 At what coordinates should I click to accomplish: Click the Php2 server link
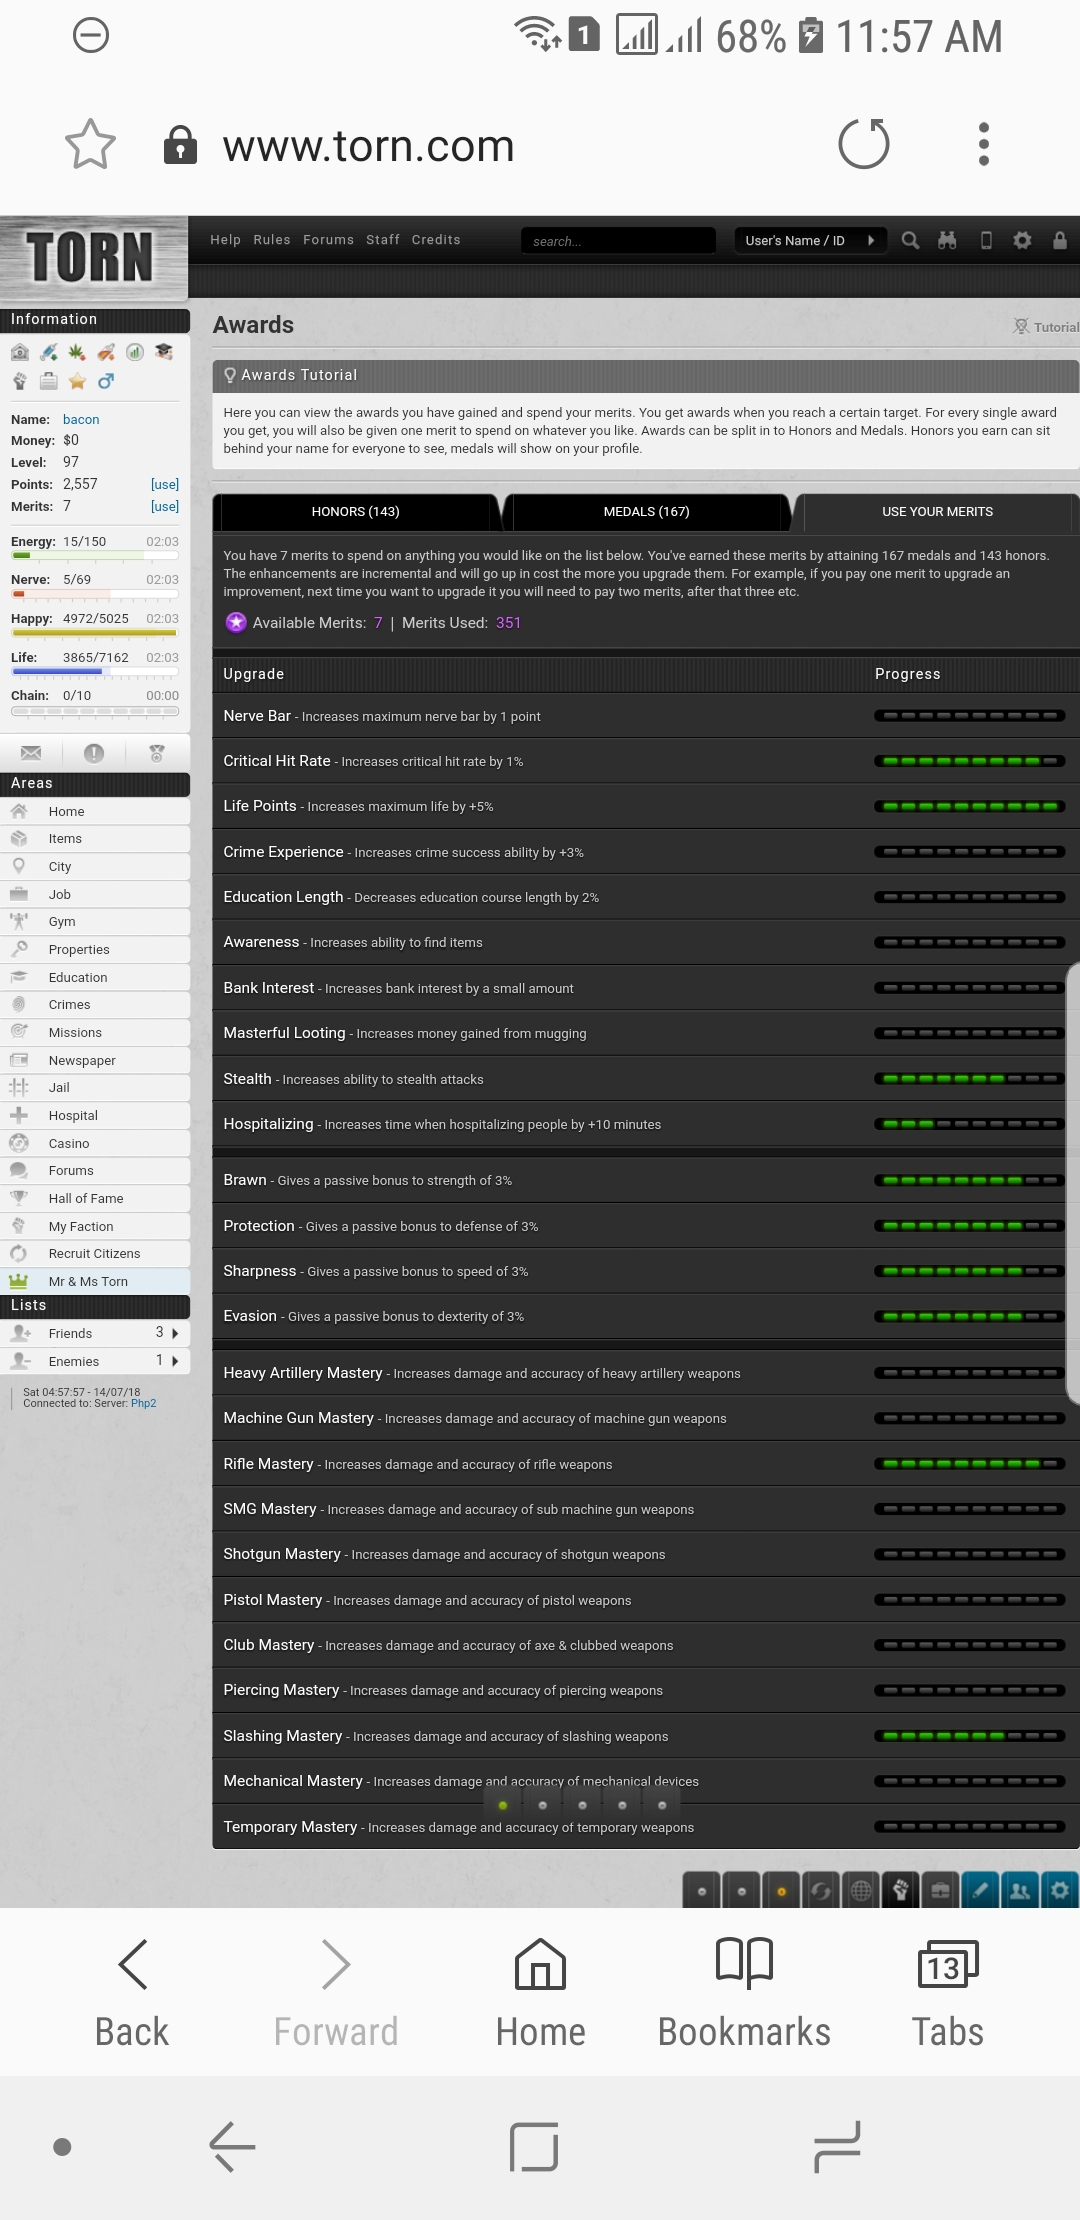pyautogui.click(x=144, y=1403)
